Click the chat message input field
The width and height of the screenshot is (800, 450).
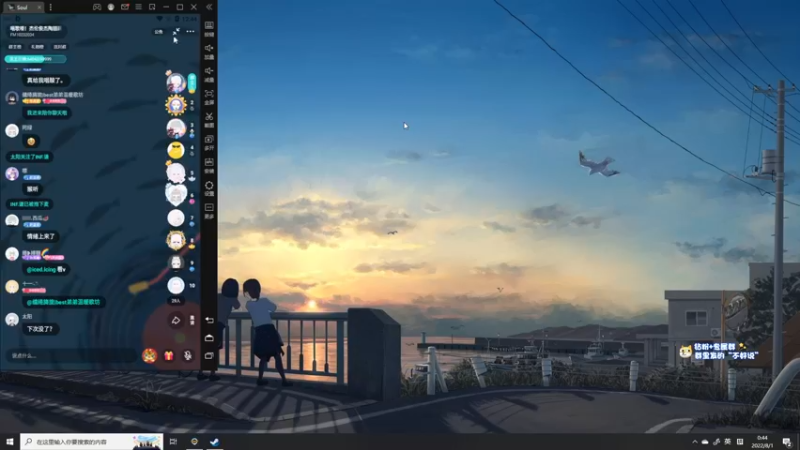(71, 356)
